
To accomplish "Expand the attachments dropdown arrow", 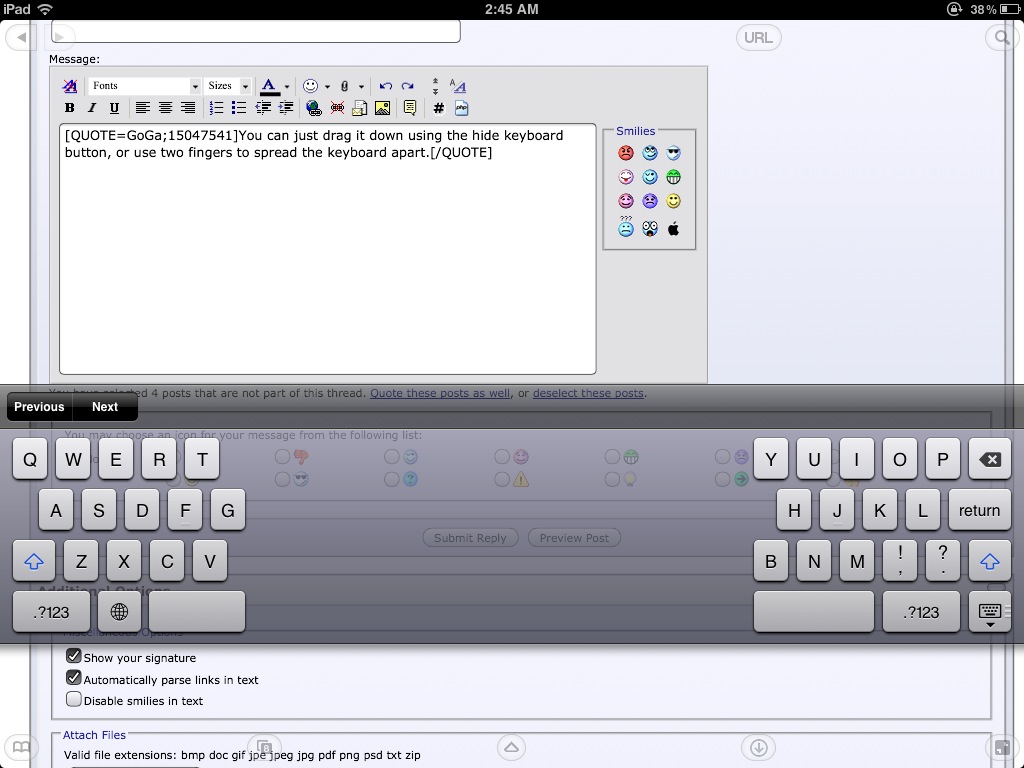I will [x=361, y=86].
